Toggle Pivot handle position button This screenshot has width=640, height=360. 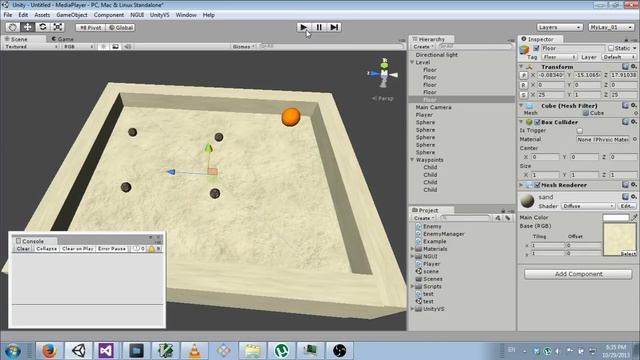click(91, 27)
